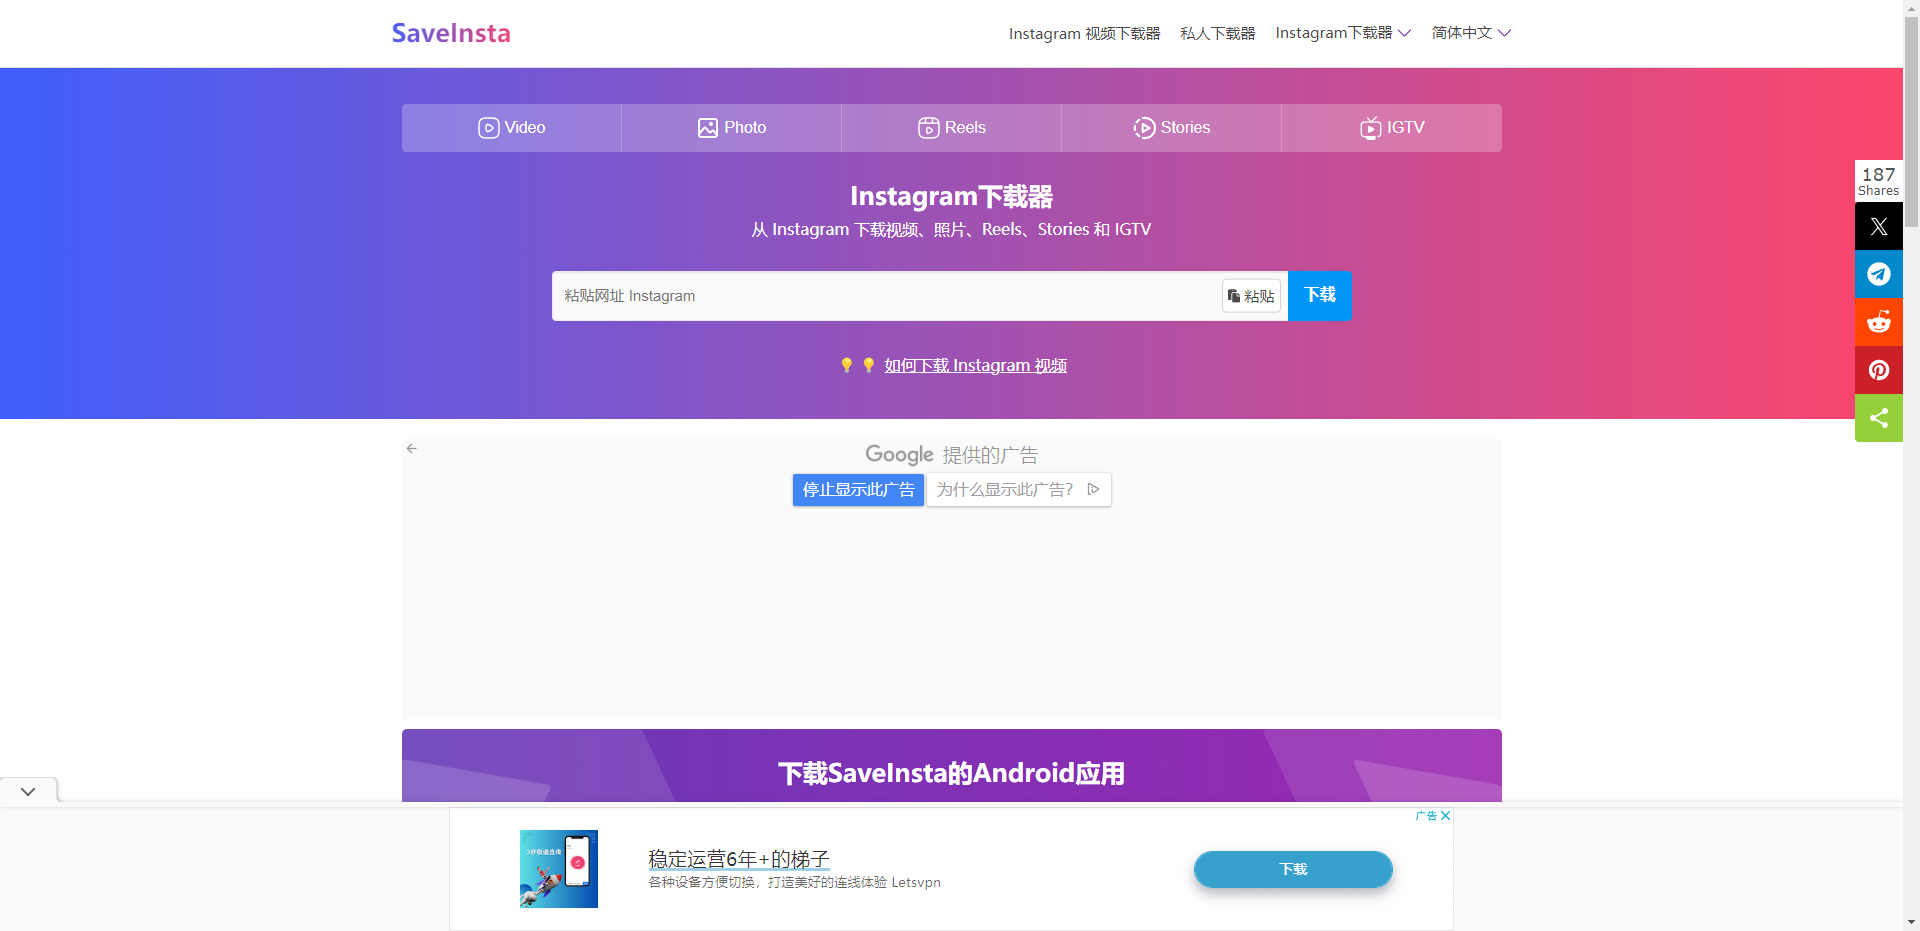
Task: Expand the Instagram下载器 dropdown menu
Action: coord(1342,33)
